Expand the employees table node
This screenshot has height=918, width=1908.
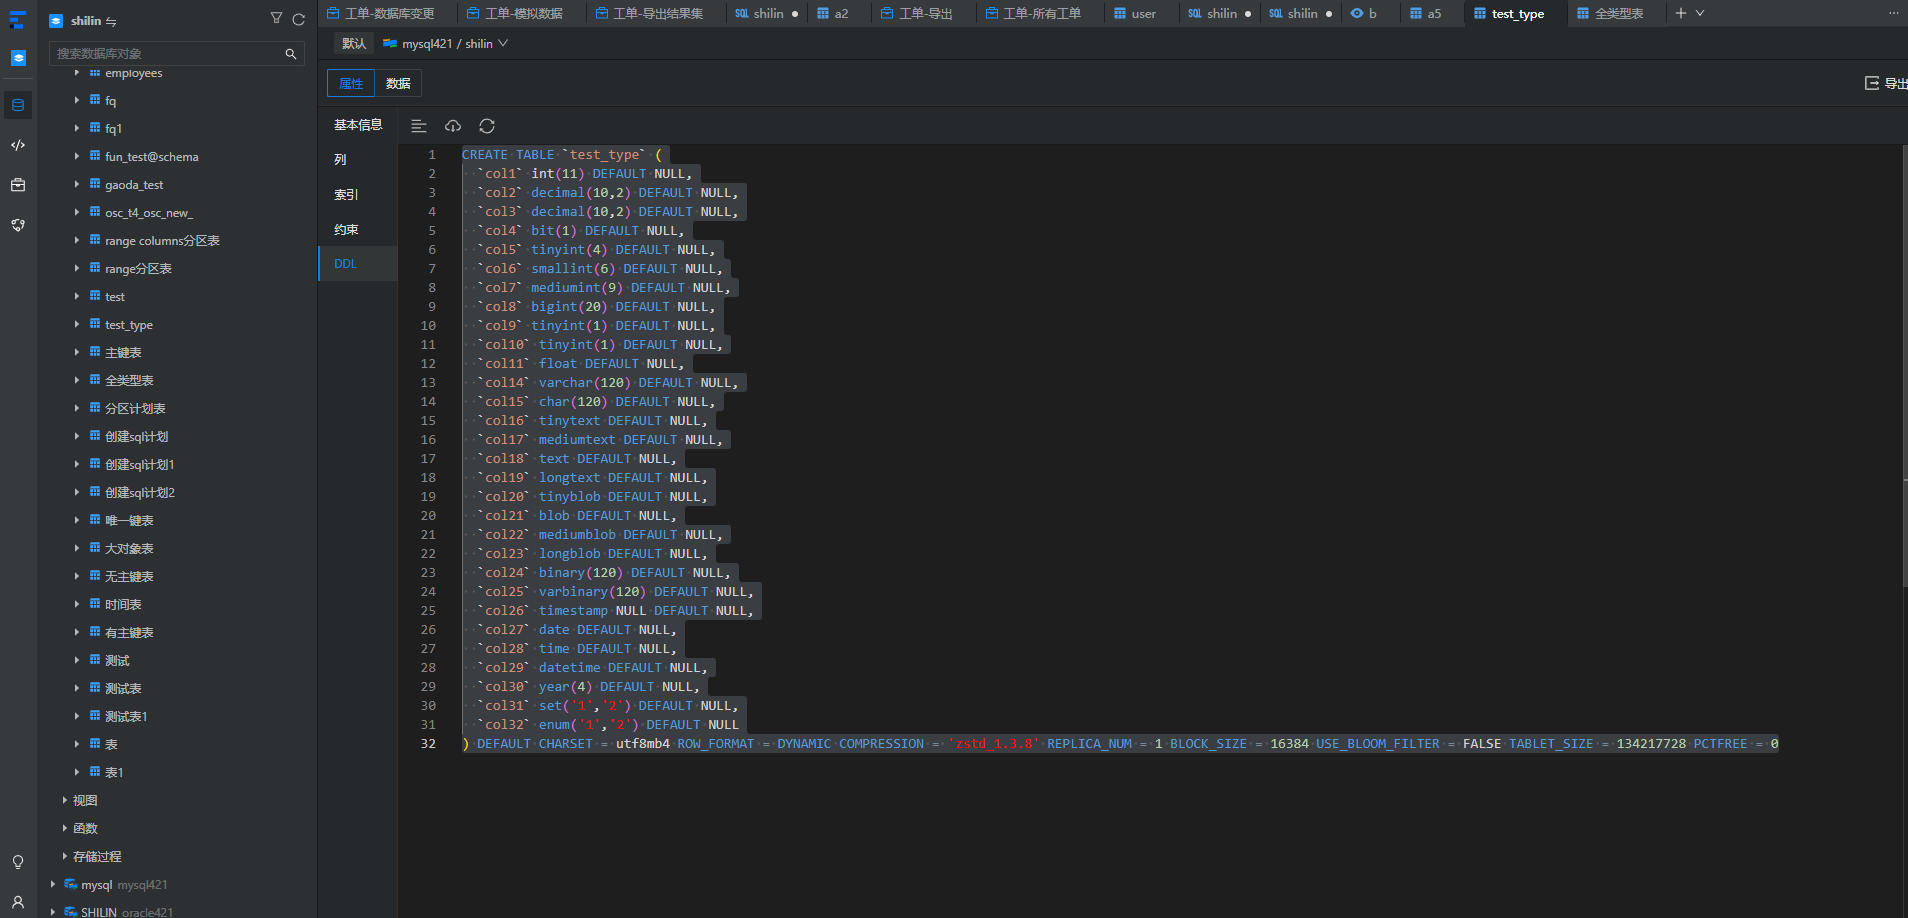click(x=78, y=72)
